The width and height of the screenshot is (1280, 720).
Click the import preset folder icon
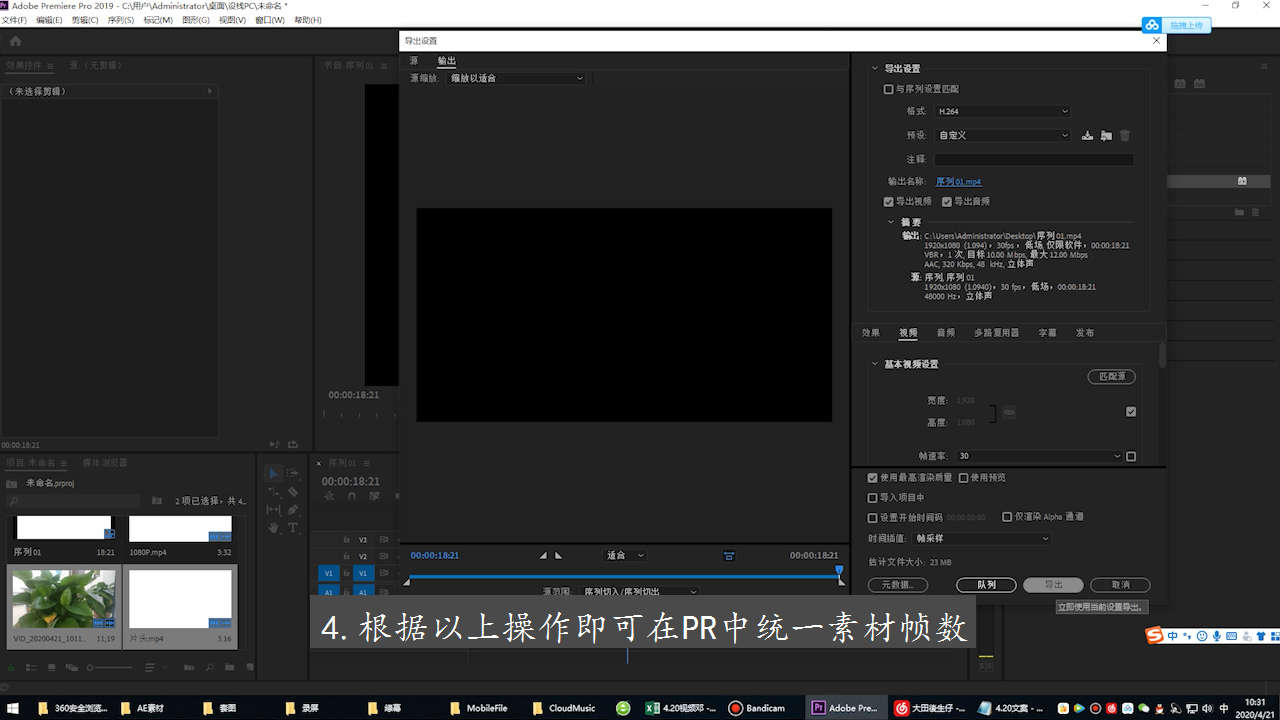pos(1106,136)
